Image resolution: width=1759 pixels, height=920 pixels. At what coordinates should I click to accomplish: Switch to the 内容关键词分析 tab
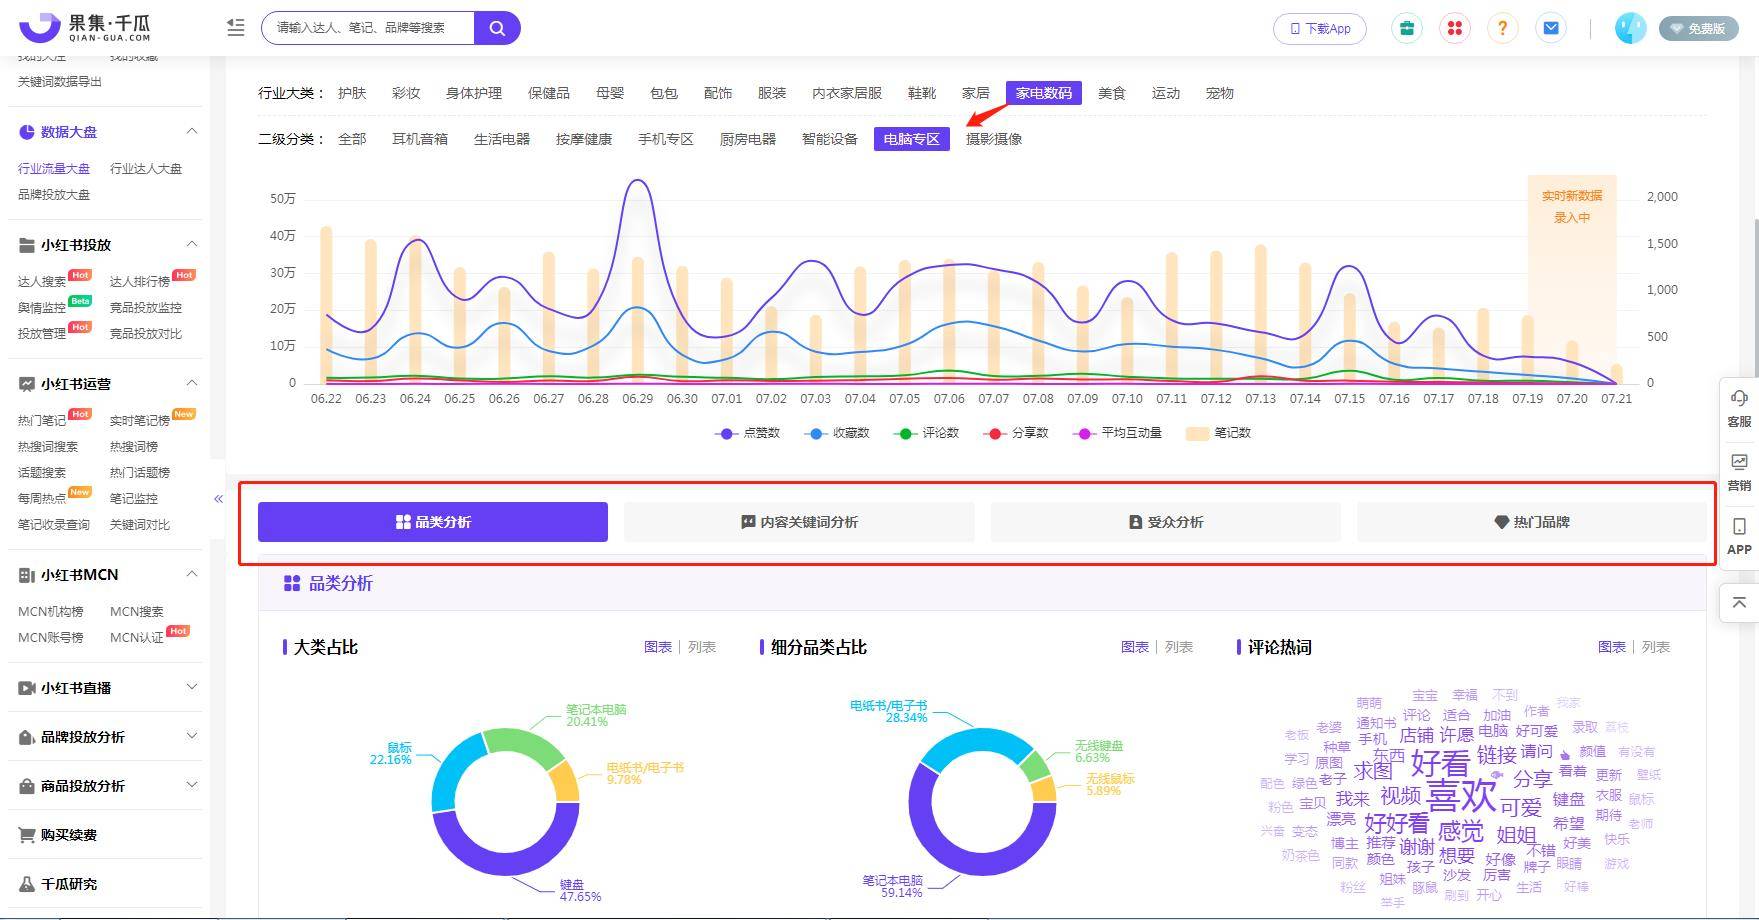pos(799,522)
